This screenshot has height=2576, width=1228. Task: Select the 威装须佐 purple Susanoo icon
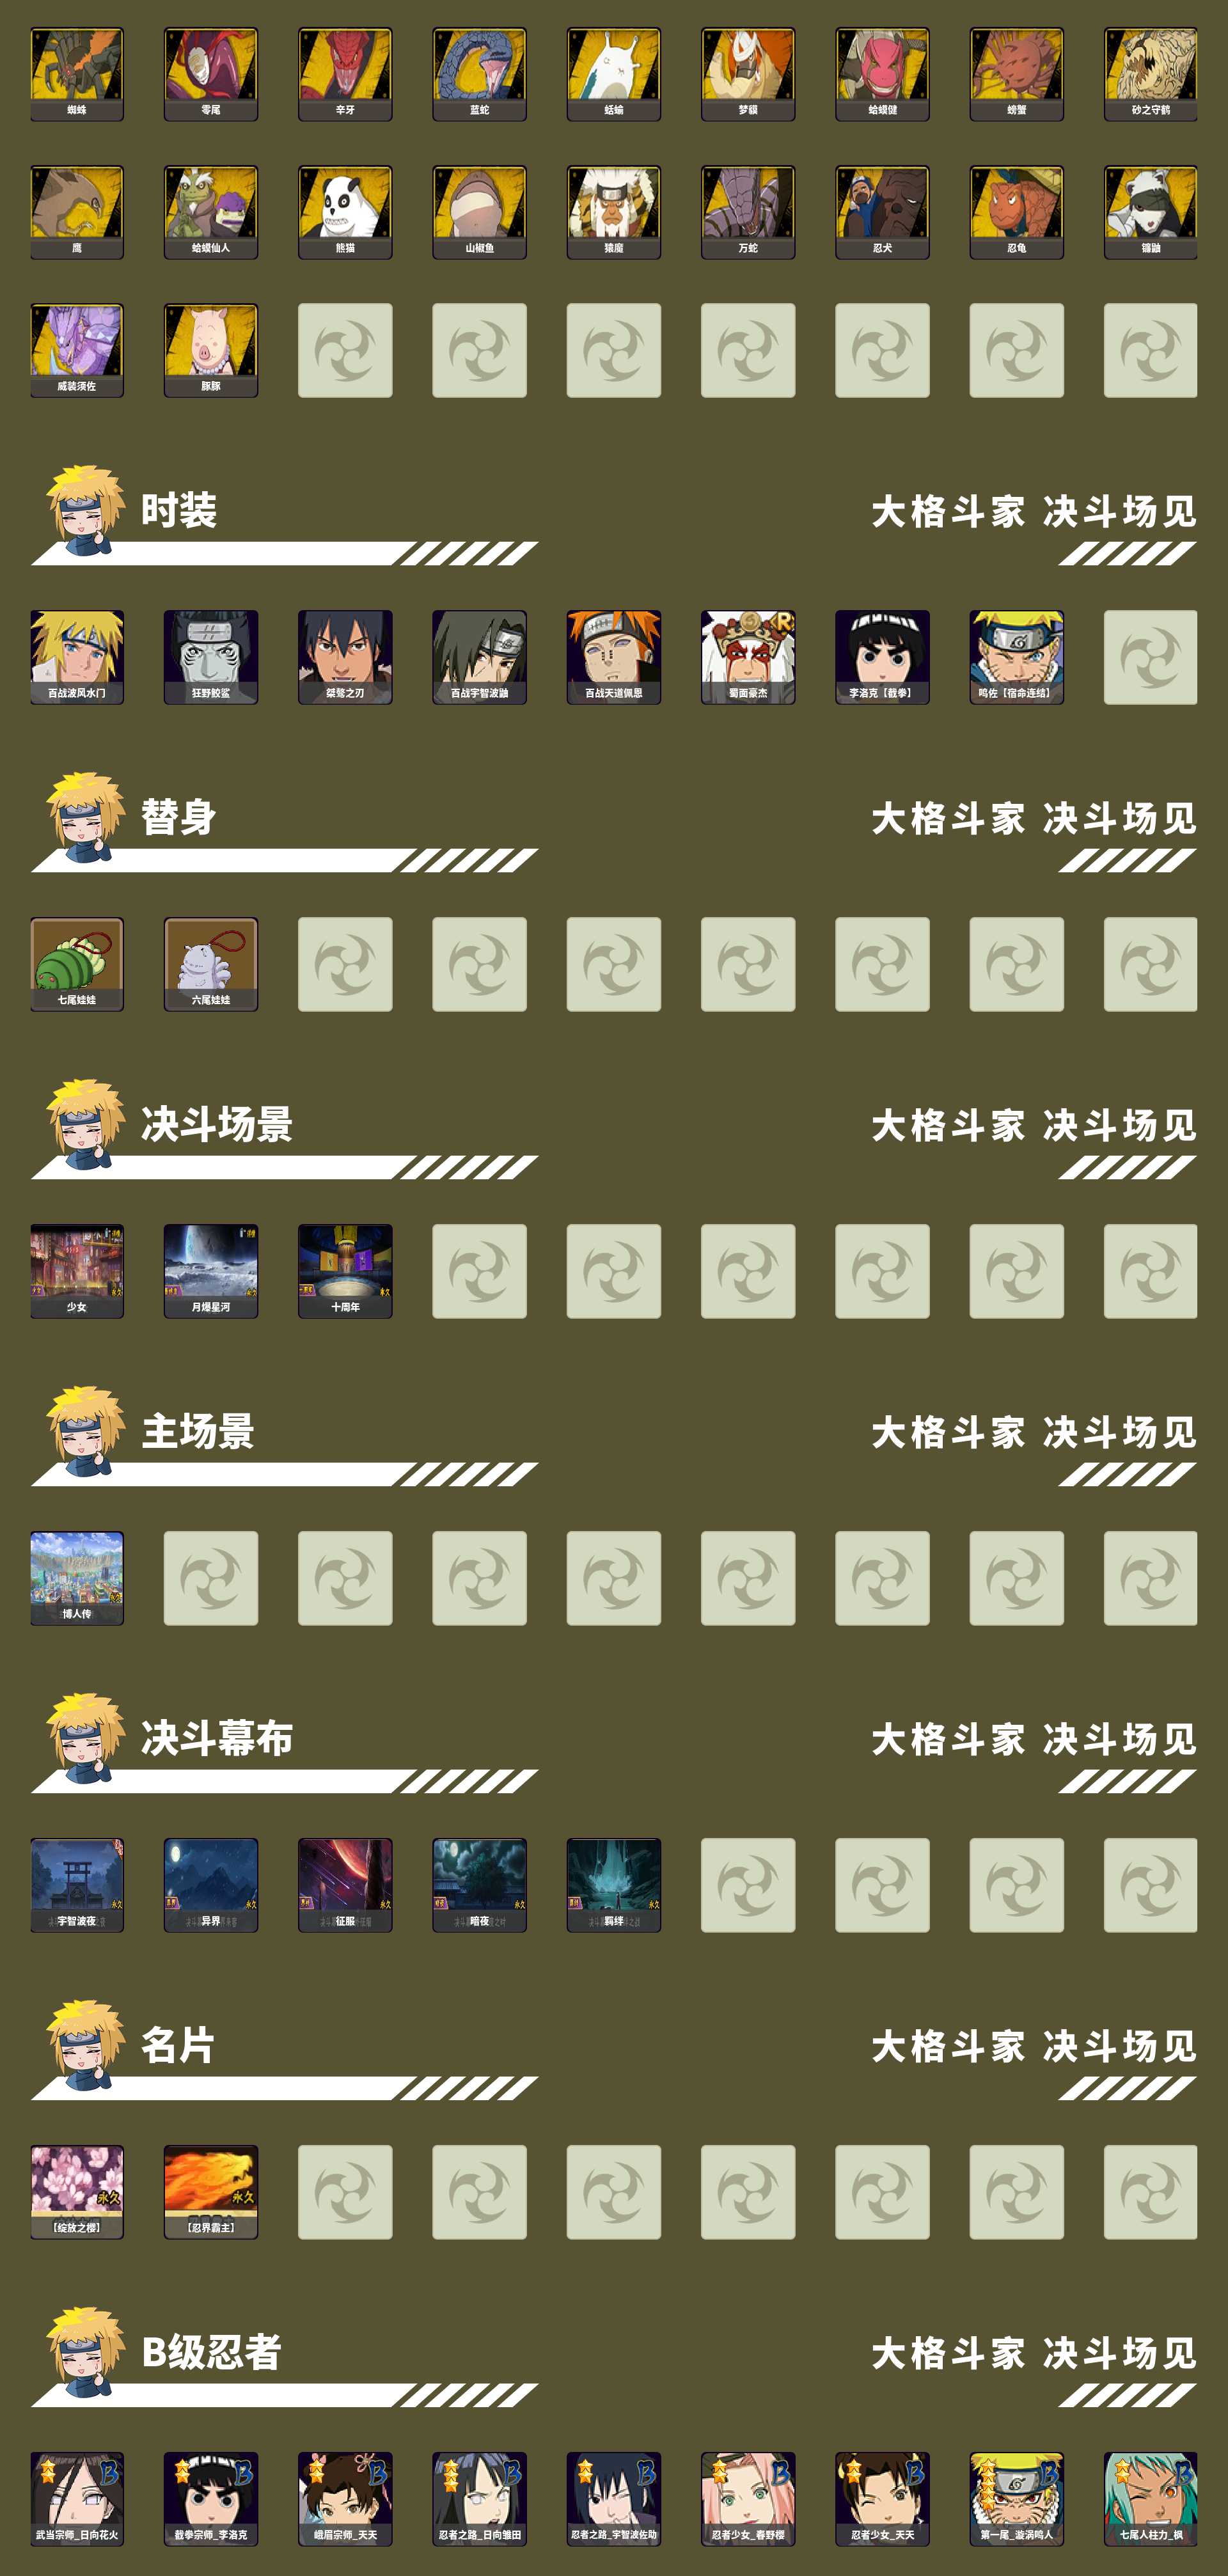pyautogui.click(x=77, y=350)
